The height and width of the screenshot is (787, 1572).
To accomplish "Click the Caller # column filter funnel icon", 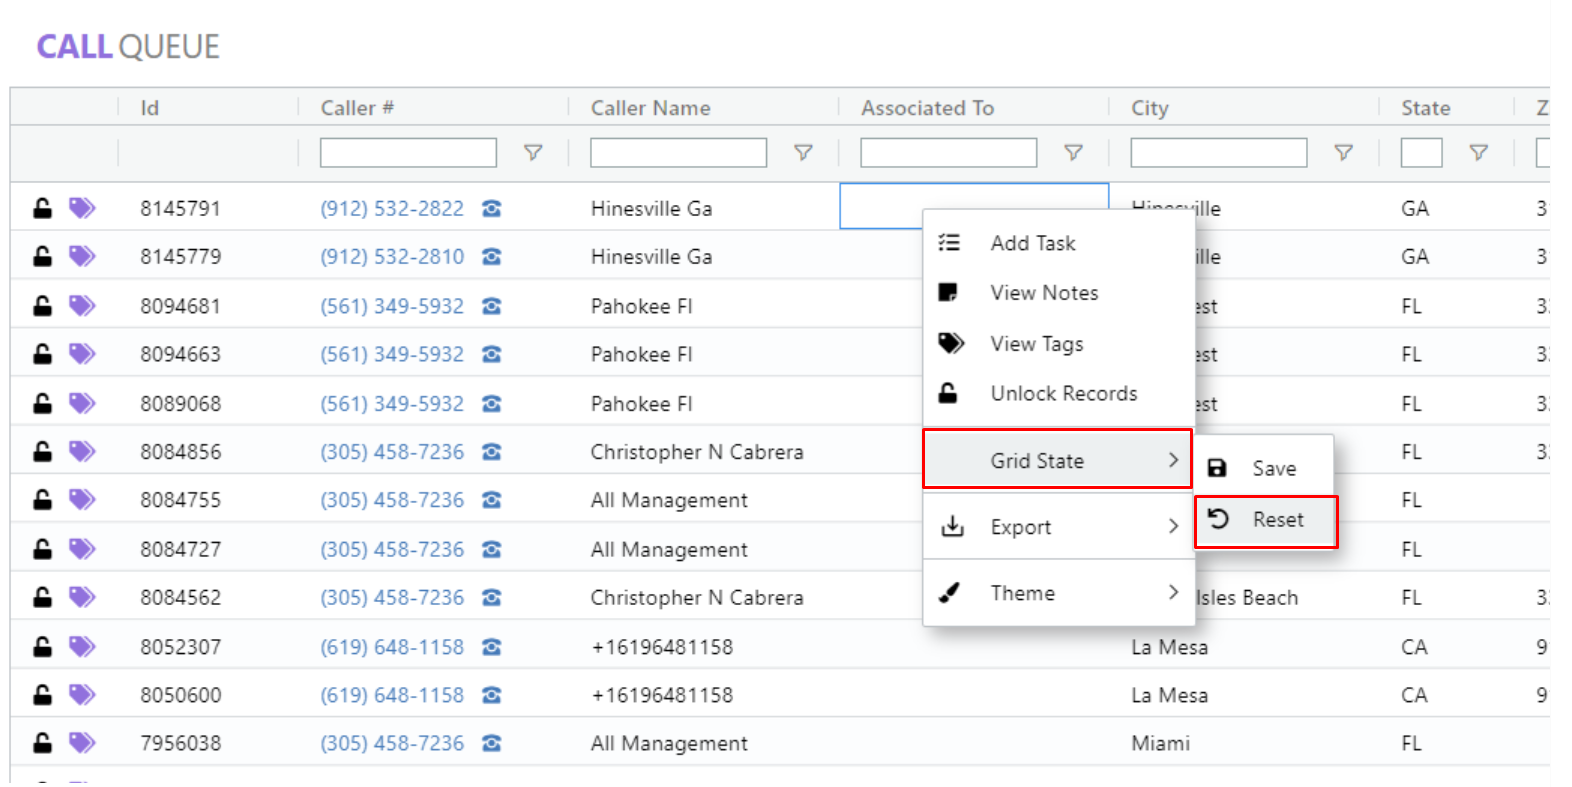I will click(x=533, y=153).
